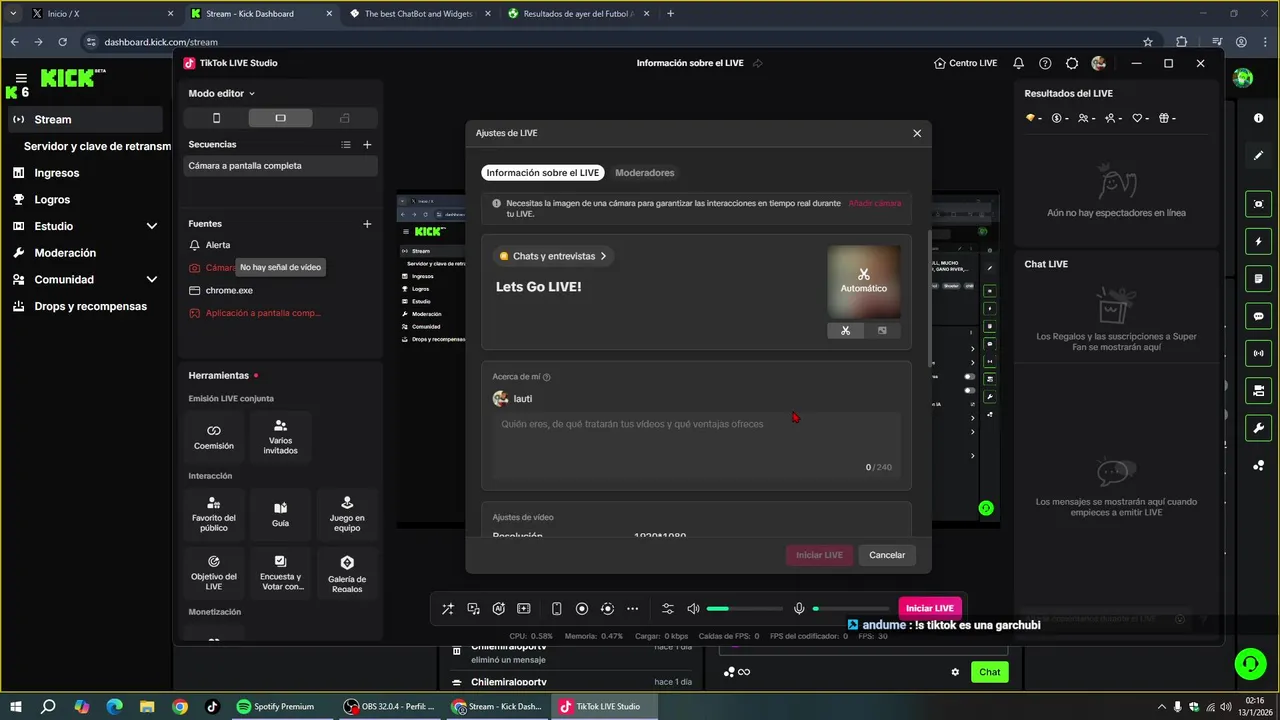Adjust the microphone level slider
The image size is (1280, 720).
(x=850, y=609)
